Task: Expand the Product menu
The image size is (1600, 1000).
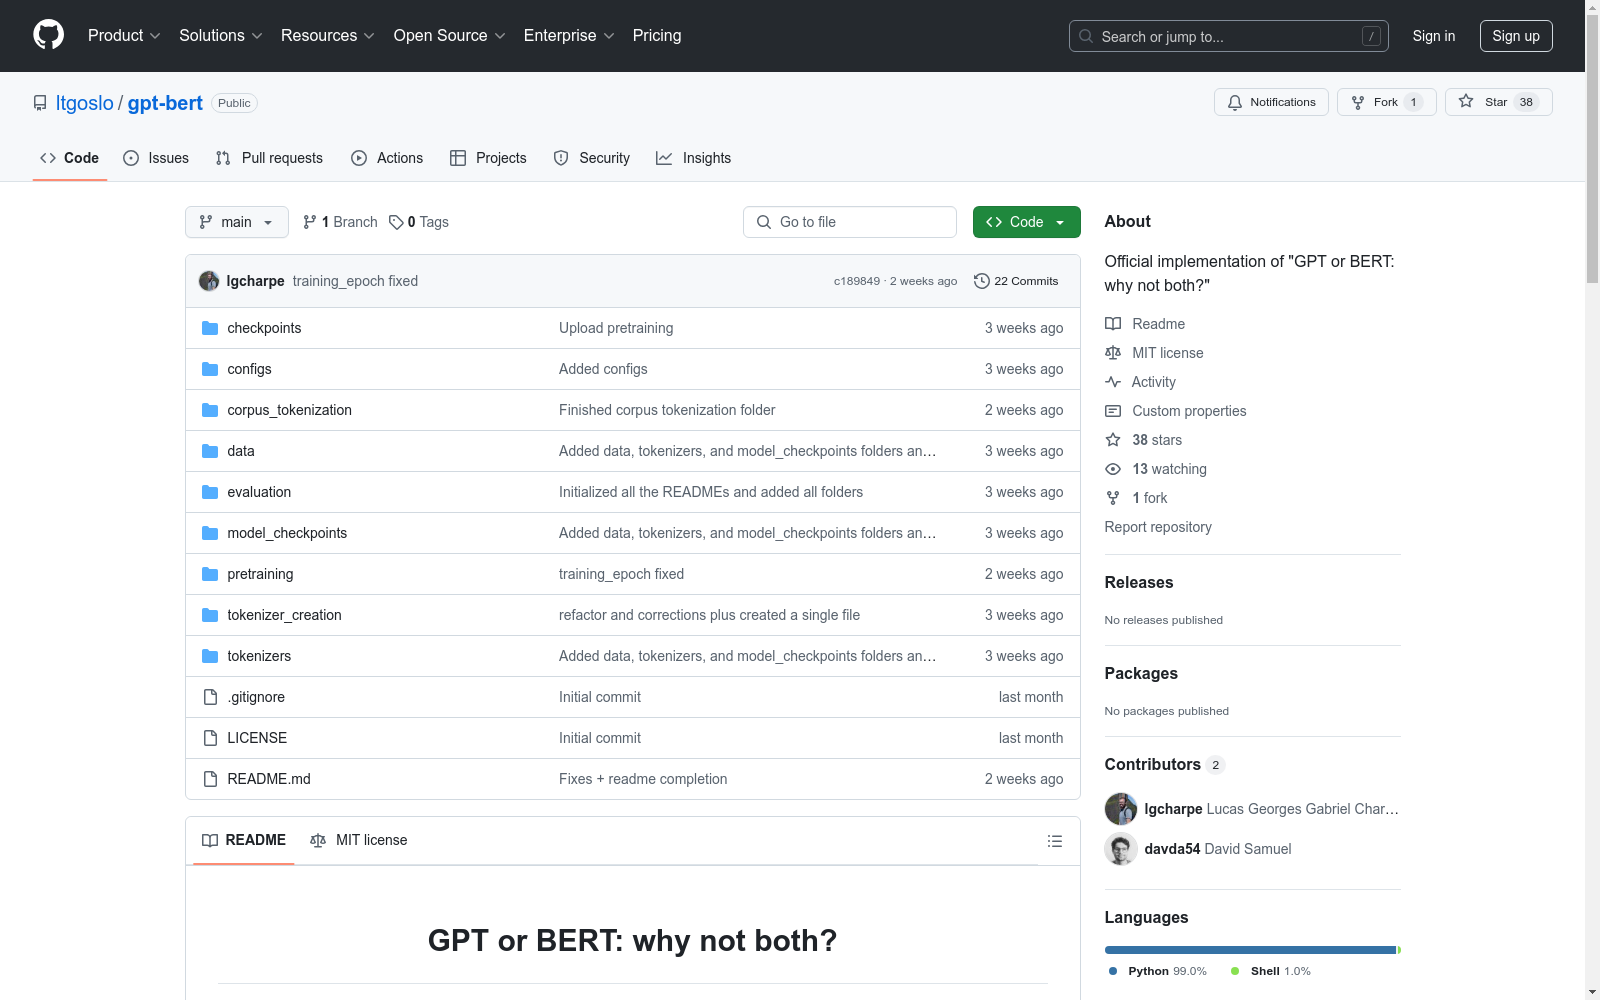Action: [x=124, y=35]
